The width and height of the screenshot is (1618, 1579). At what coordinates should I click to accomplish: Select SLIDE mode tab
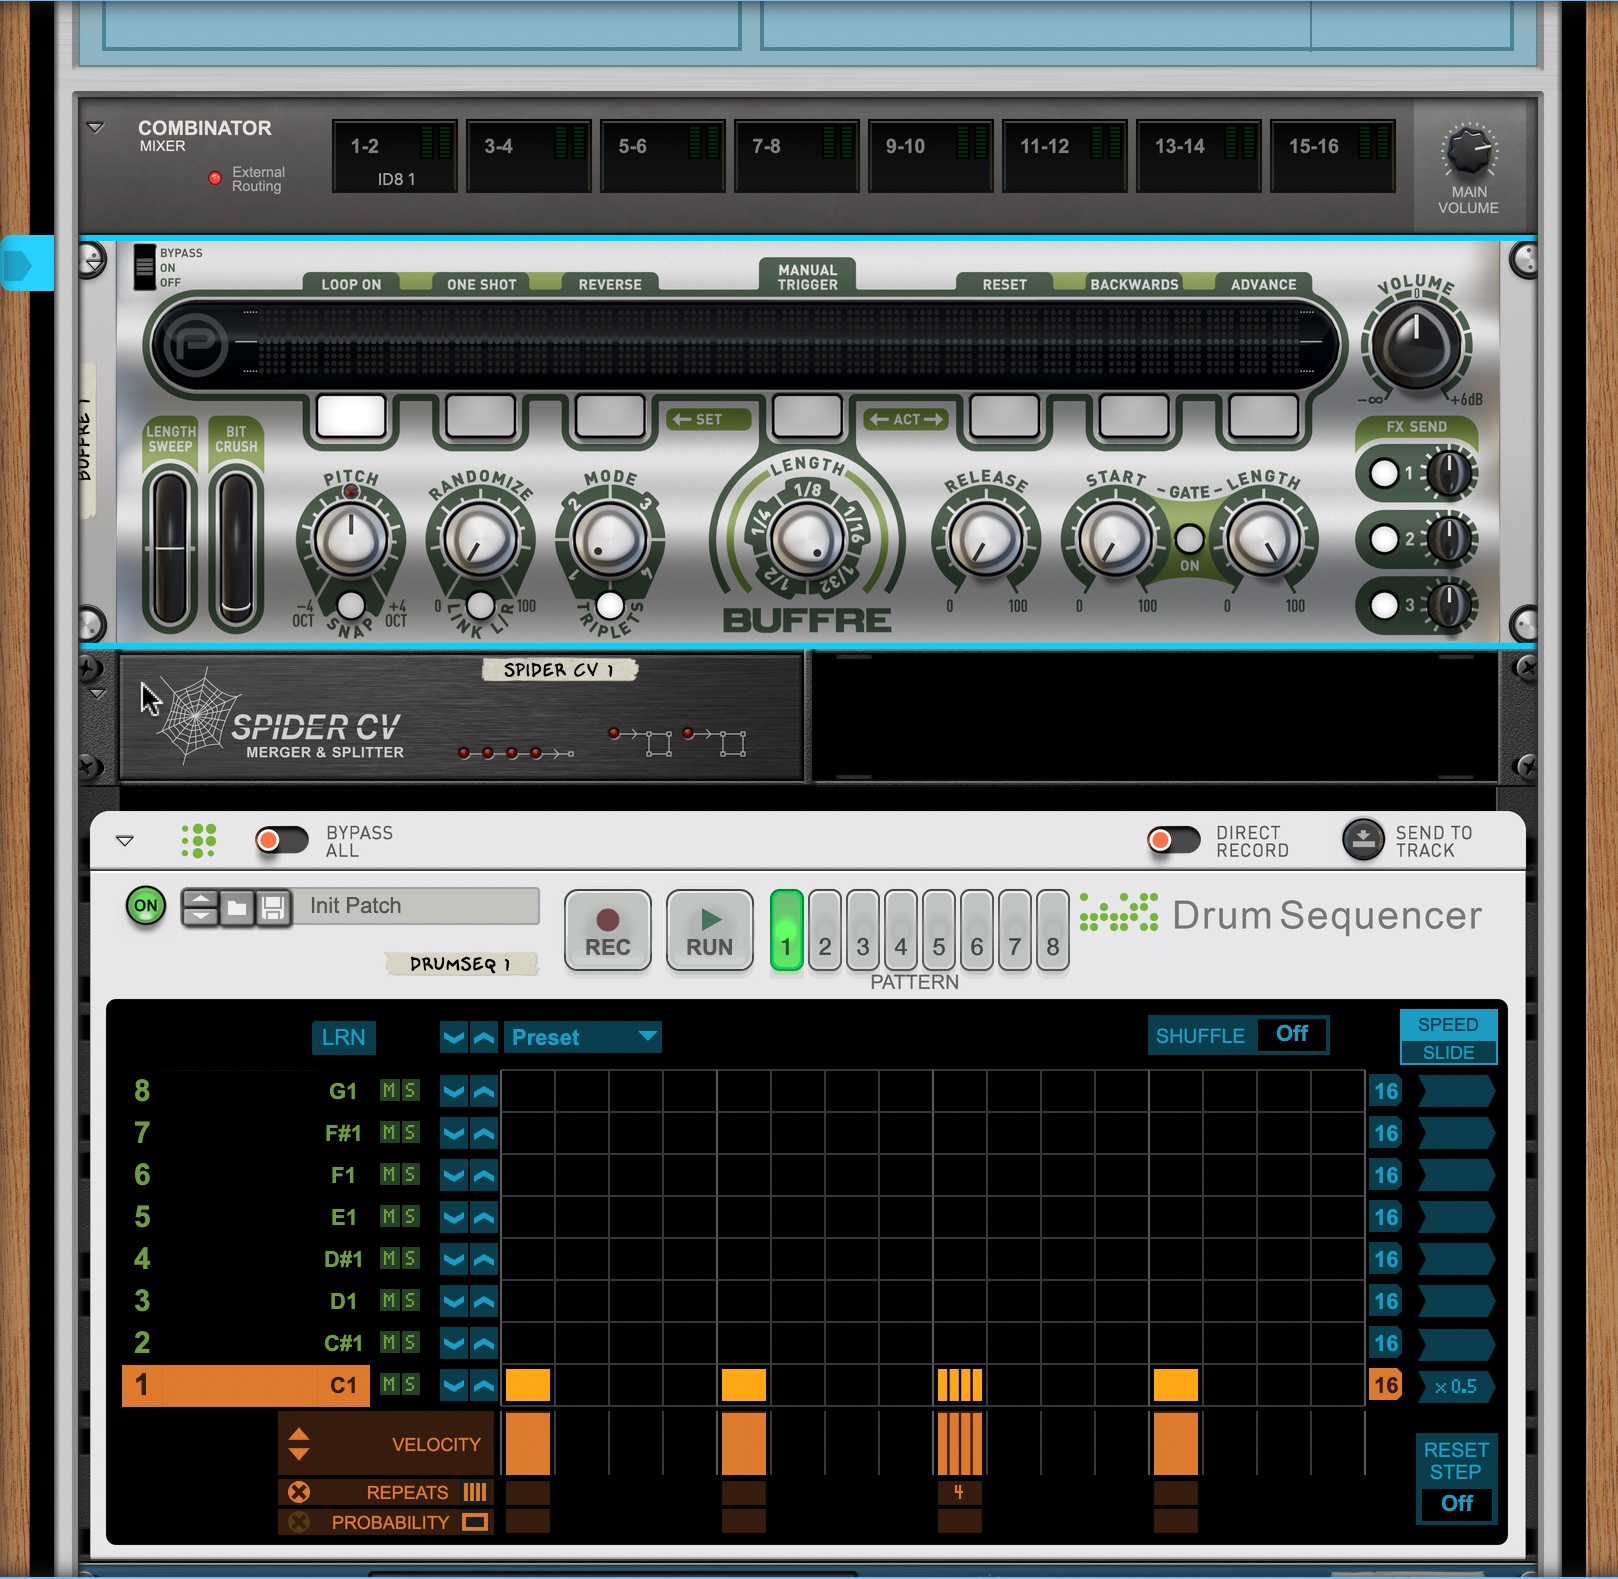coord(1448,1052)
